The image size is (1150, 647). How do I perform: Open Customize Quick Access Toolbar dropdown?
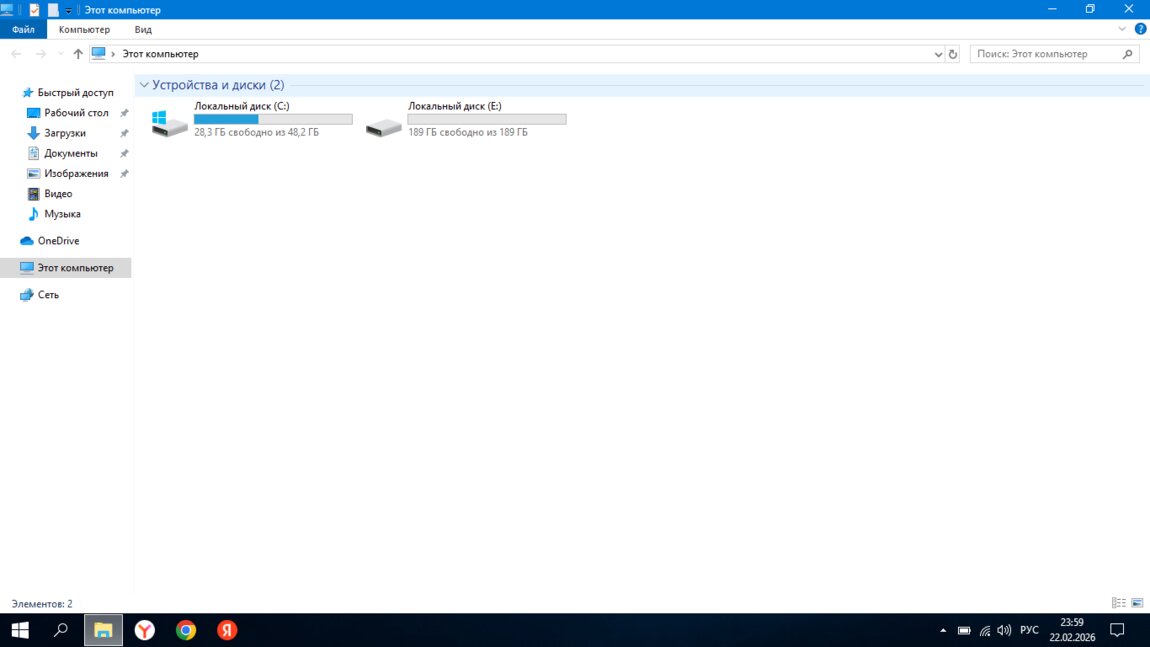69,10
